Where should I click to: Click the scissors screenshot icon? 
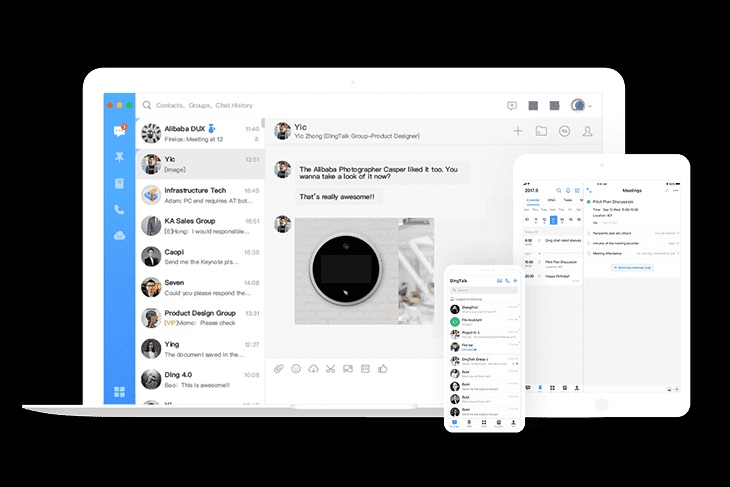coord(331,369)
